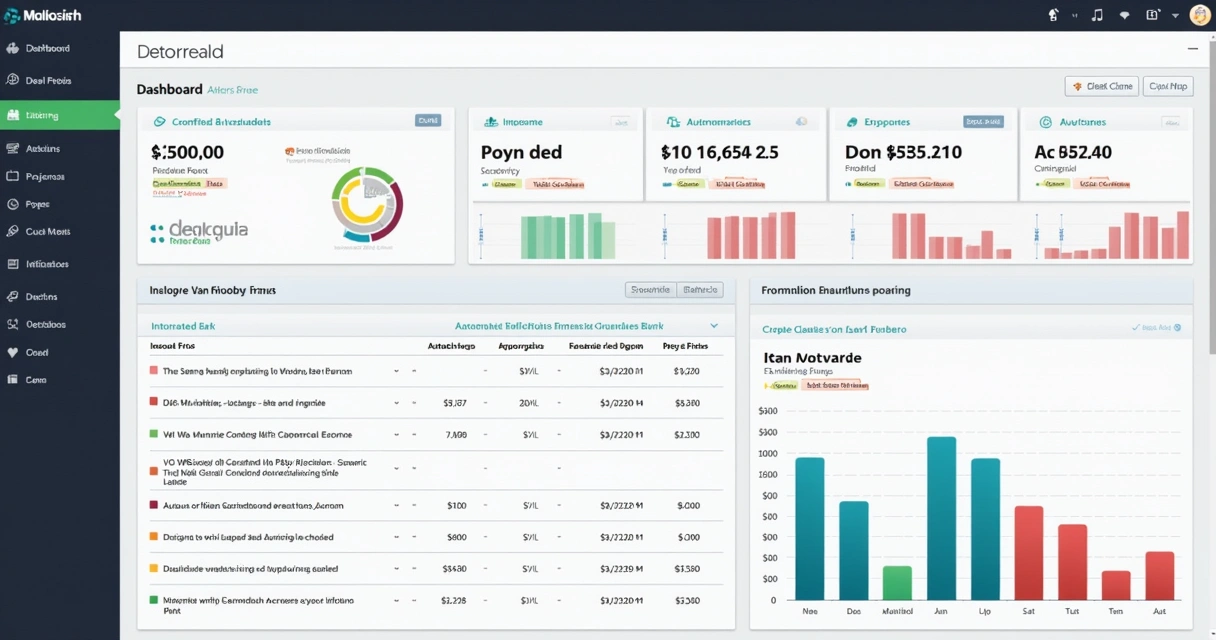Viewport: 1216px width, 640px height.
Task: Click the Copy Map button
Action: click(x=1168, y=86)
